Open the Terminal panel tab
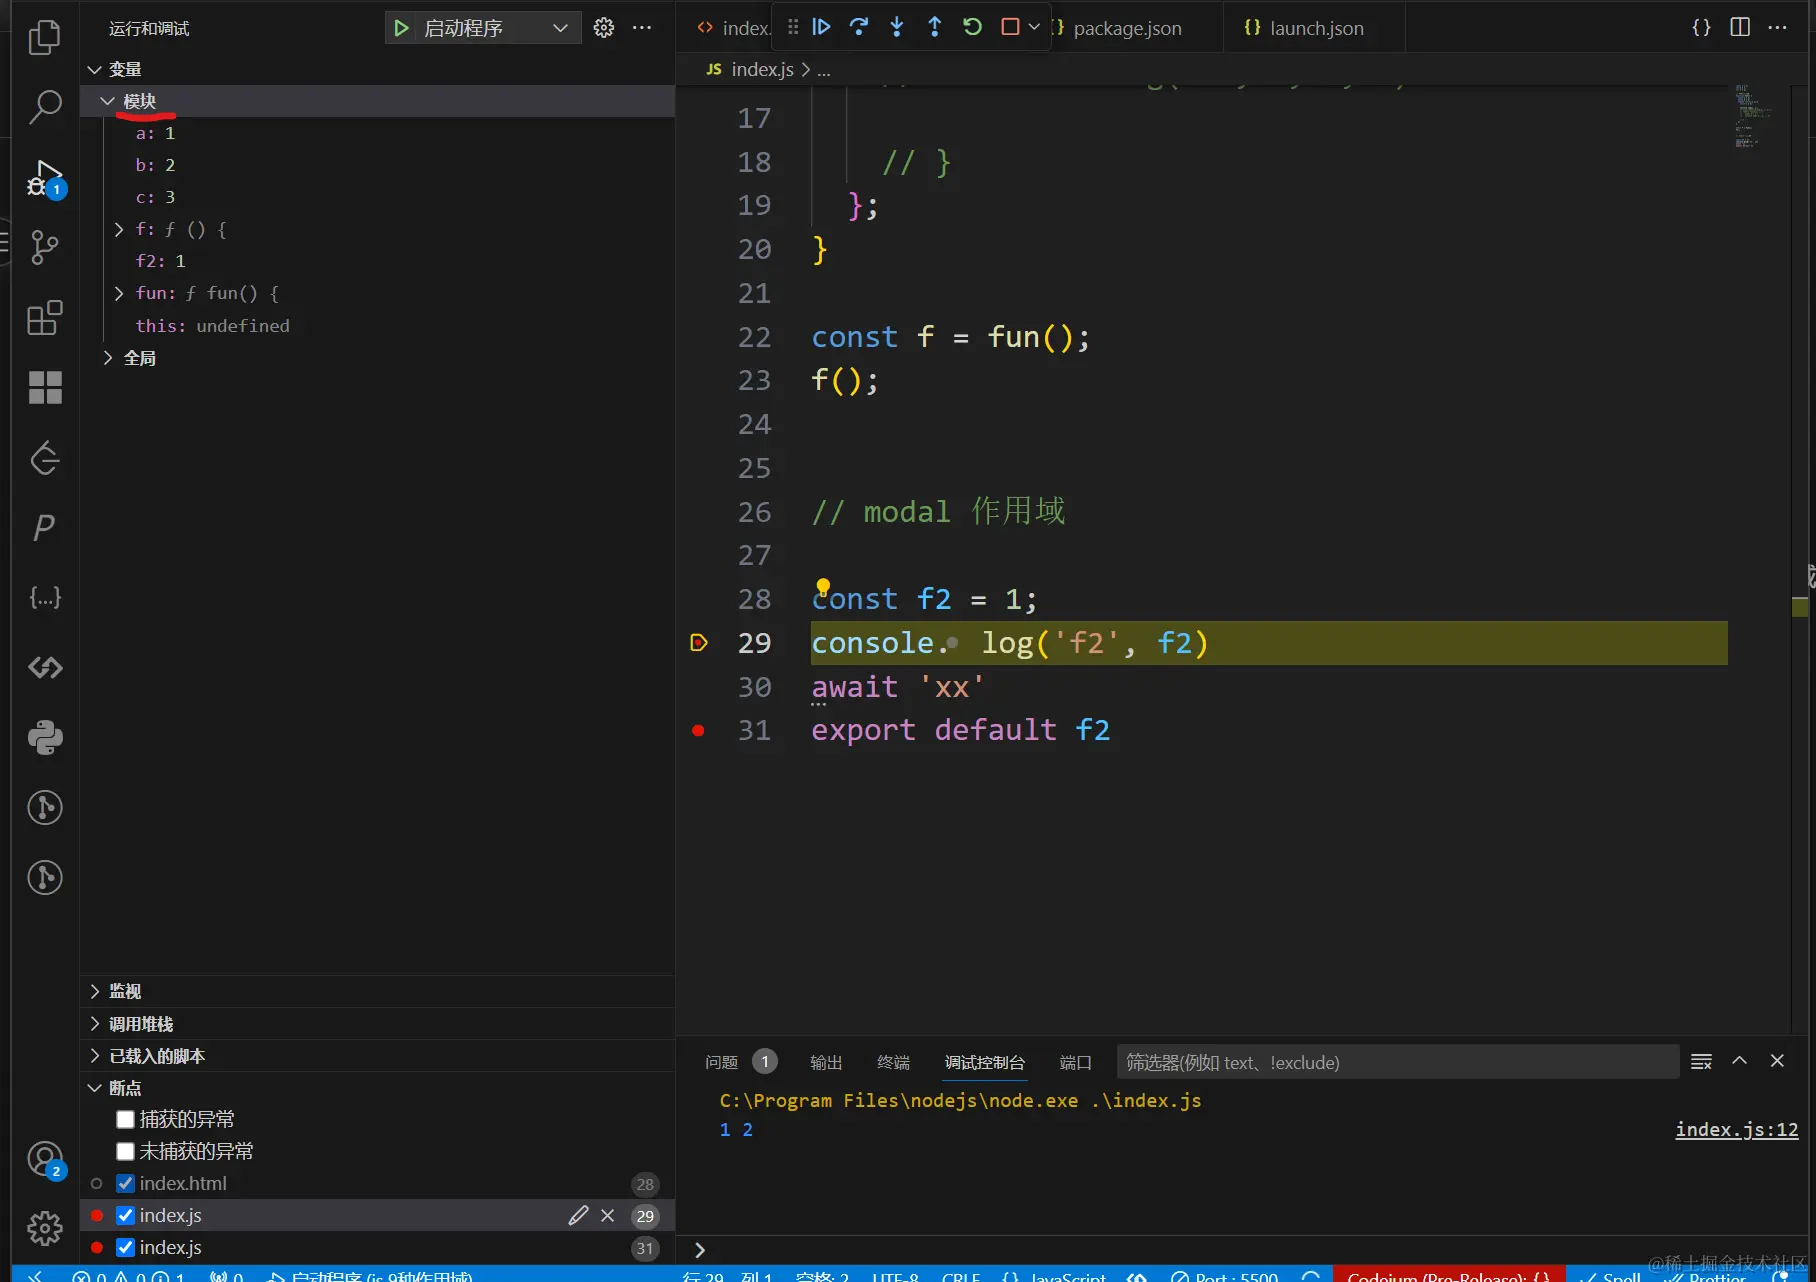This screenshot has height=1282, width=1816. [x=893, y=1062]
